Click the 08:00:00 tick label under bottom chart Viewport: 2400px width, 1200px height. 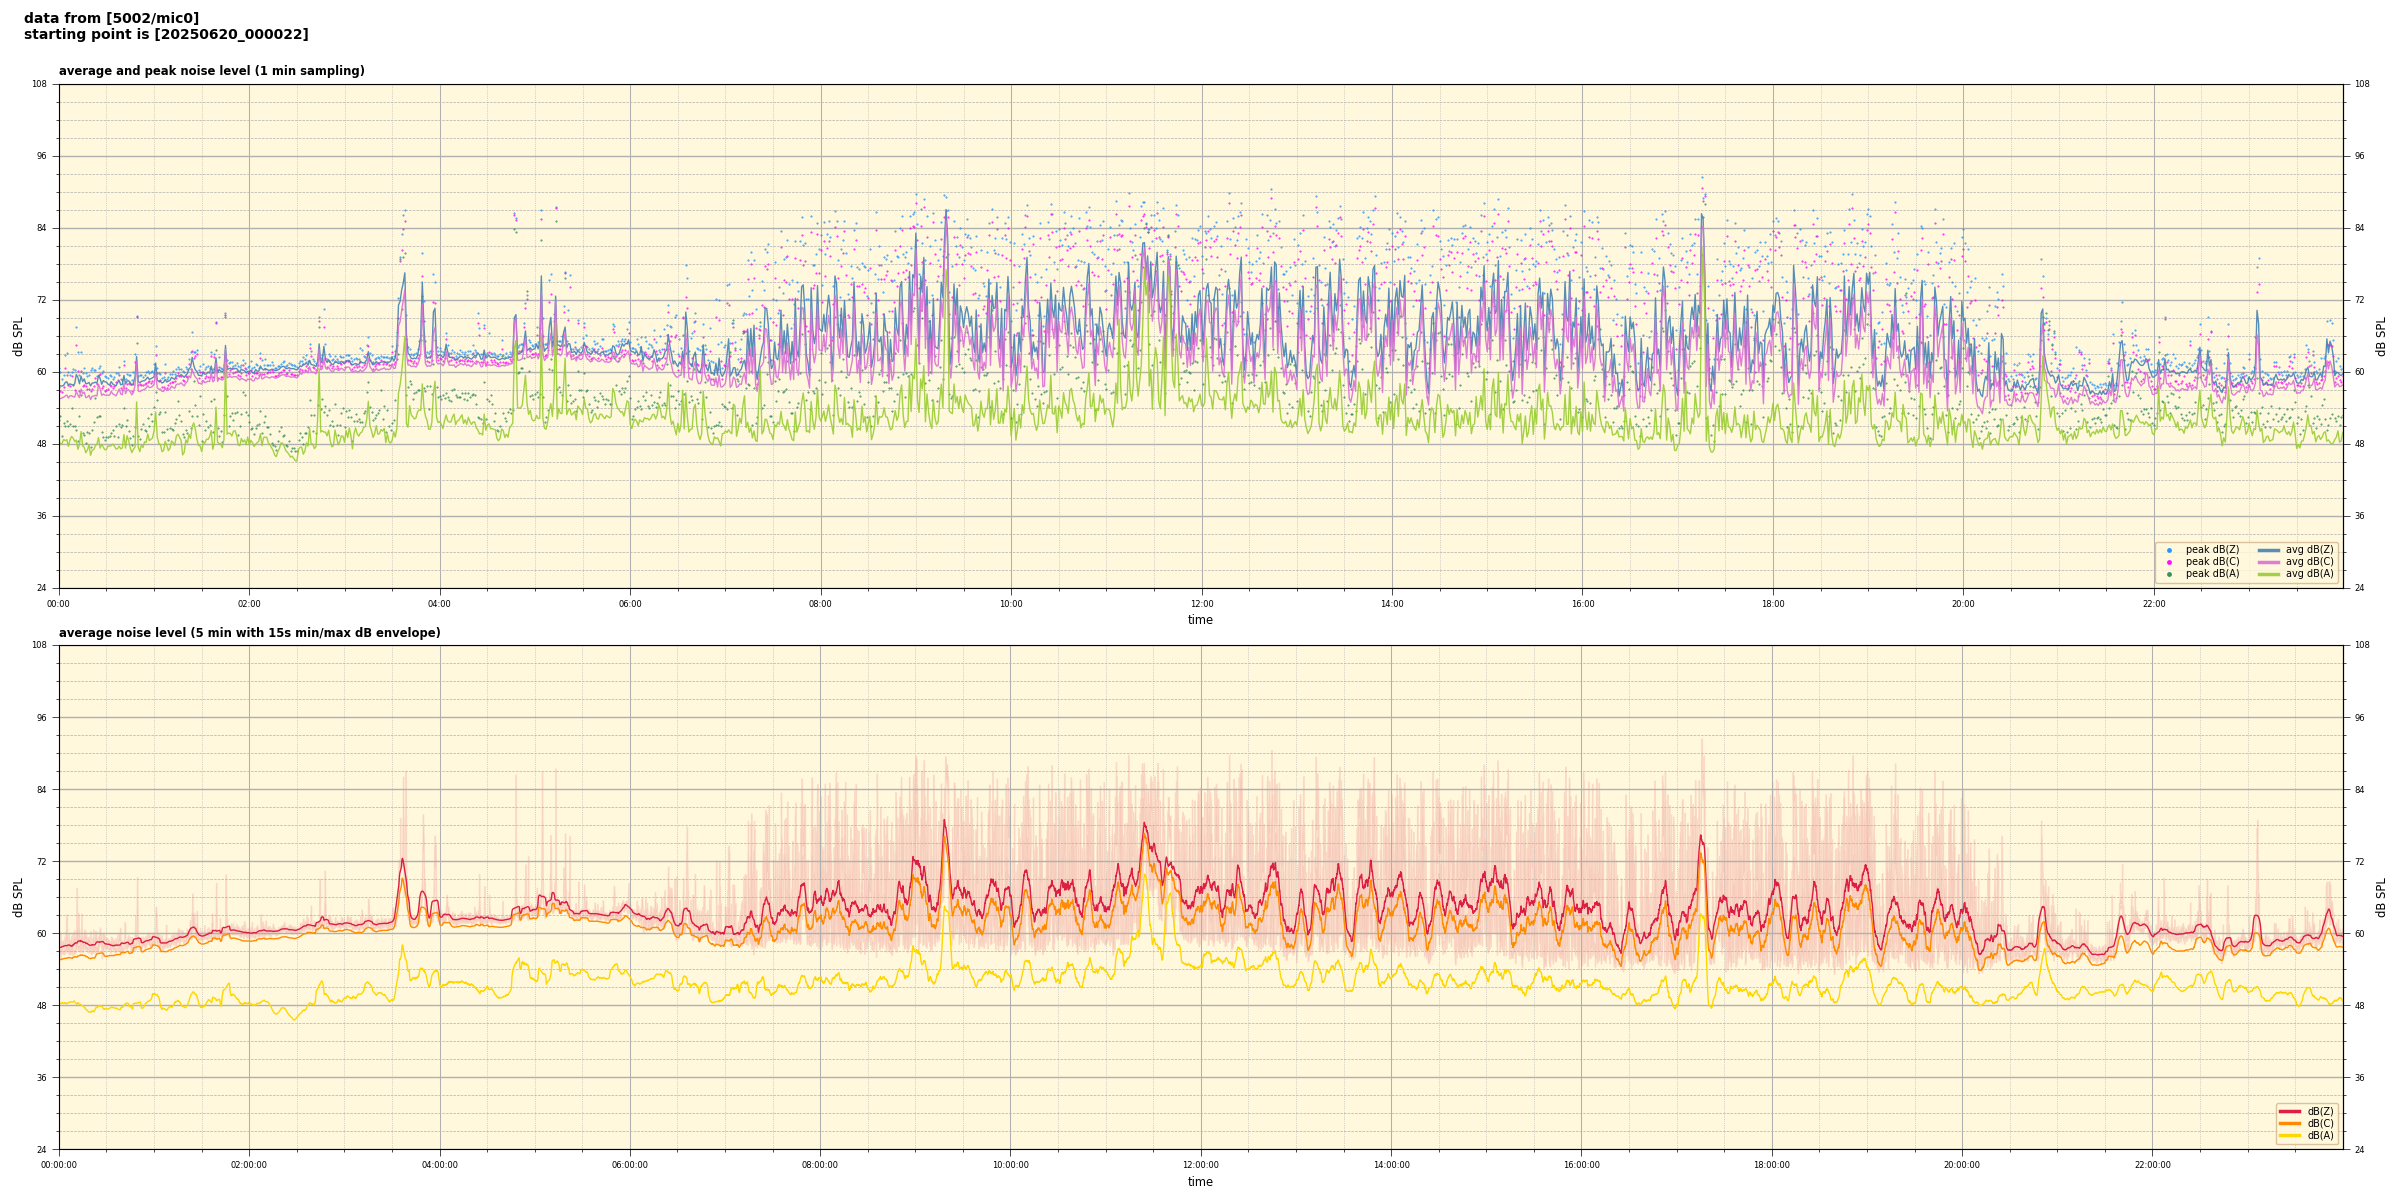pyautogui.click(x=820, y=1165)
